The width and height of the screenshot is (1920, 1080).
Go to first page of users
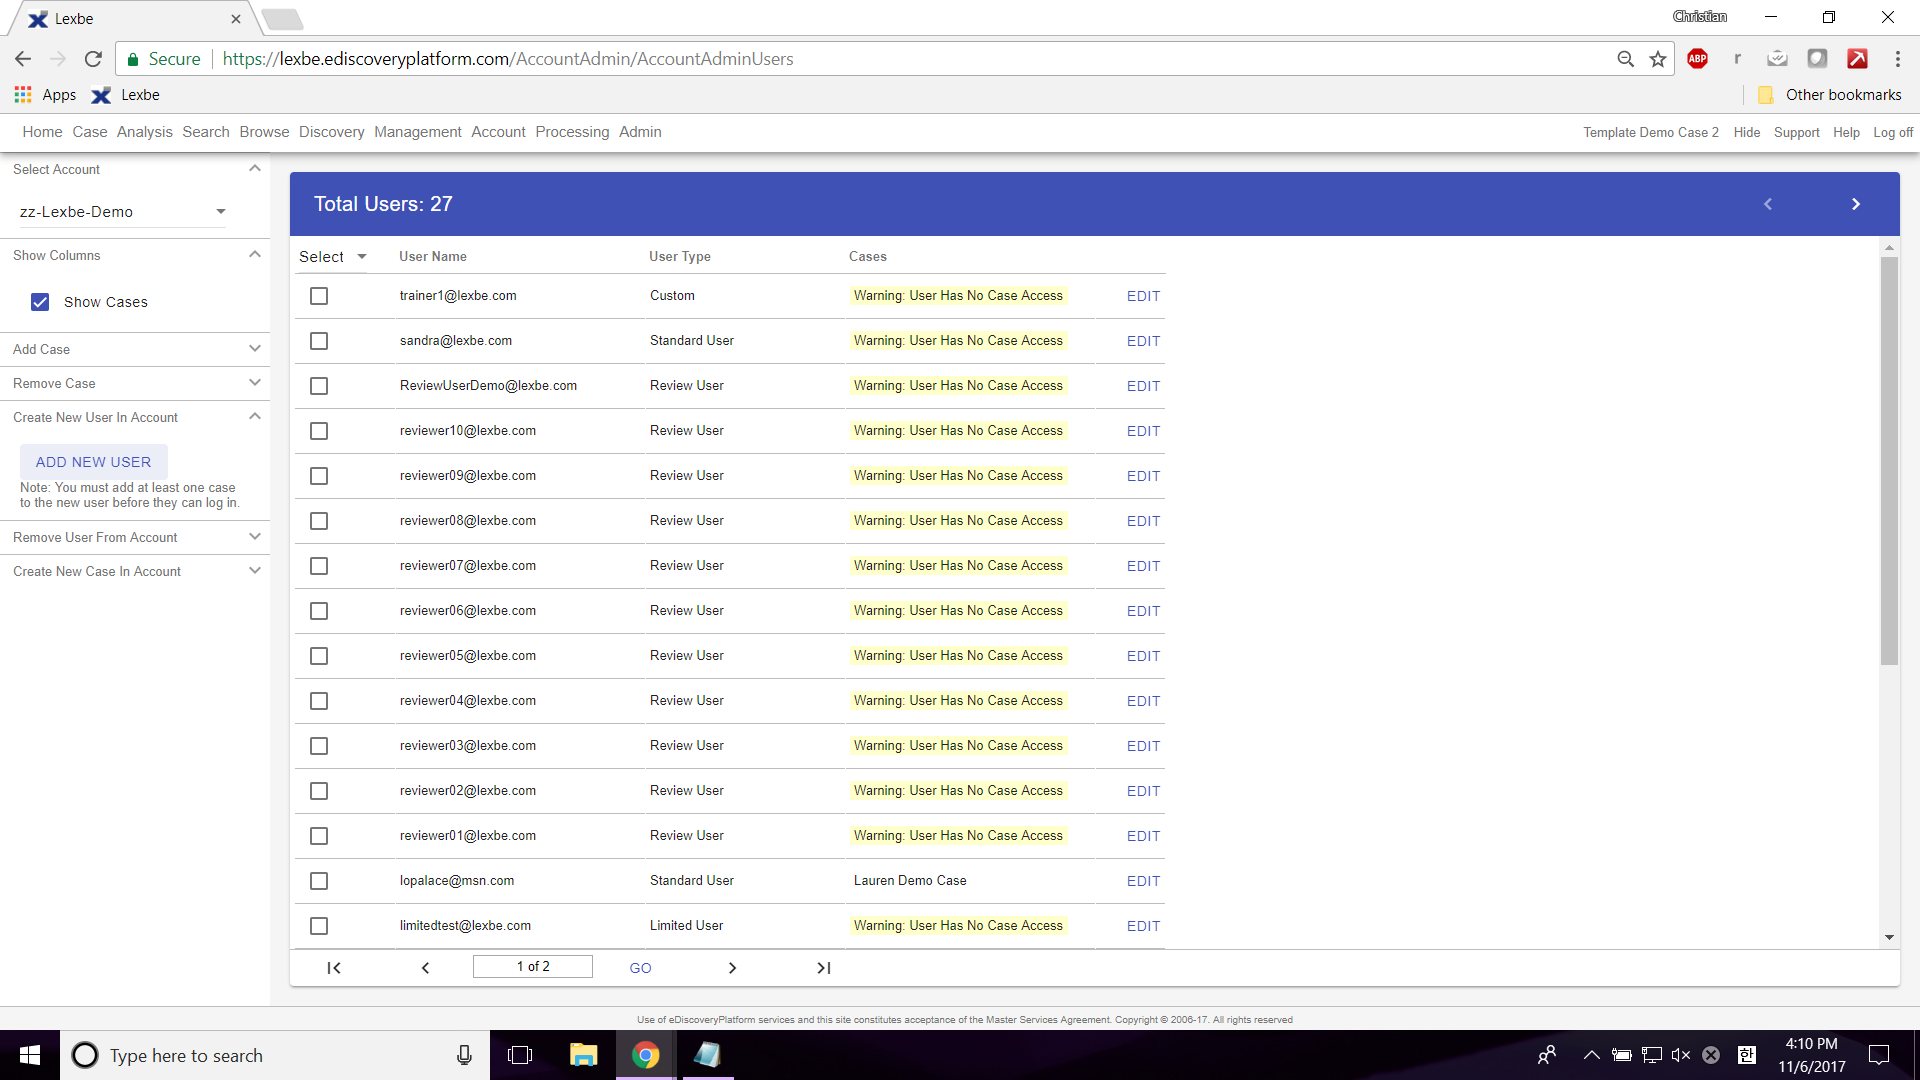point(334,968)
